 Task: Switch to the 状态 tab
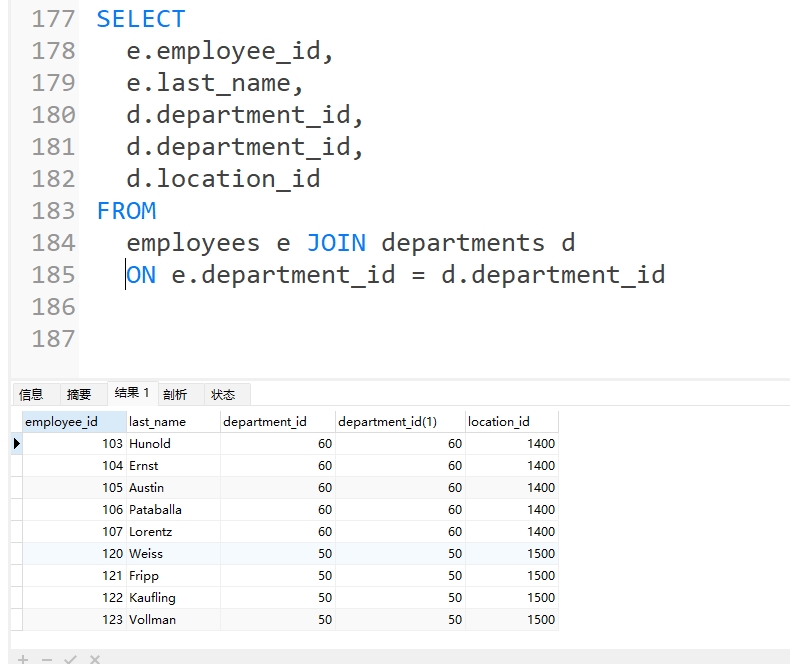[x=223, y=394]
